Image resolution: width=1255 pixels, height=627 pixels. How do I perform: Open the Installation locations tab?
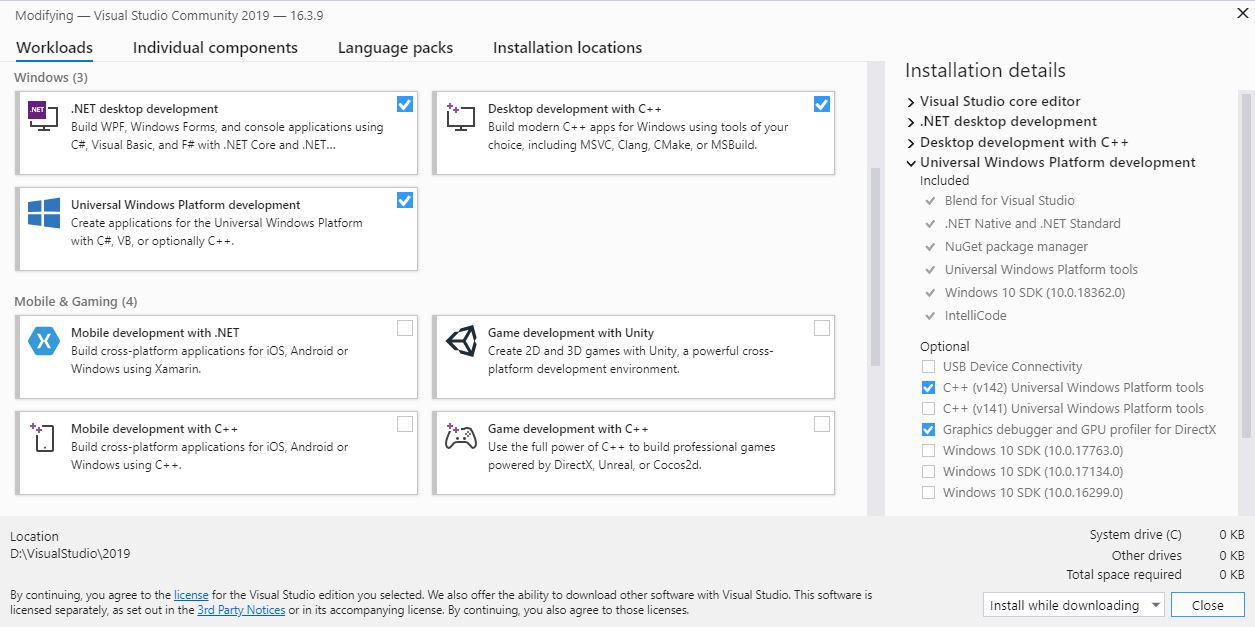(567, 48)
